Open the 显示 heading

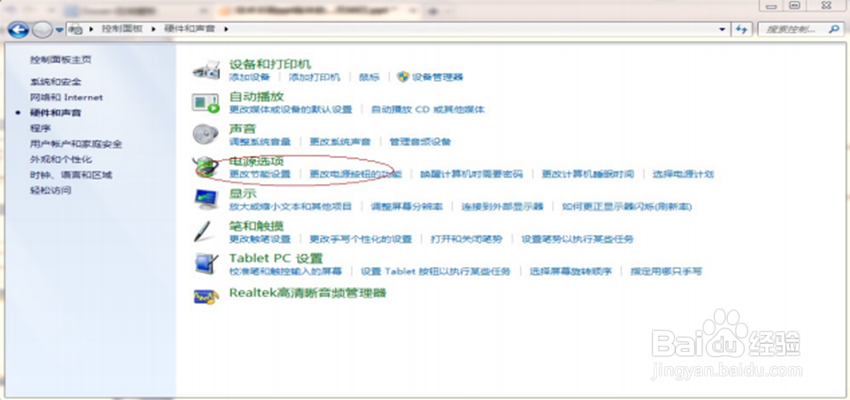(x=242, y=193)
